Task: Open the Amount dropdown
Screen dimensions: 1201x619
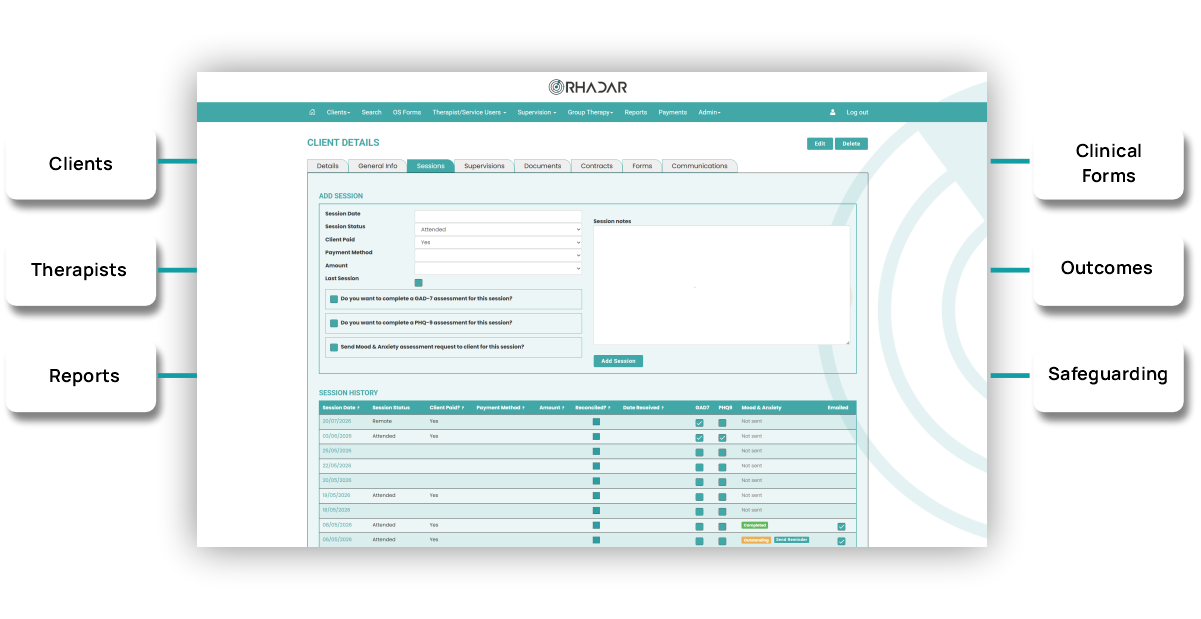Action: pyautogui.click(x=498, y=268)
